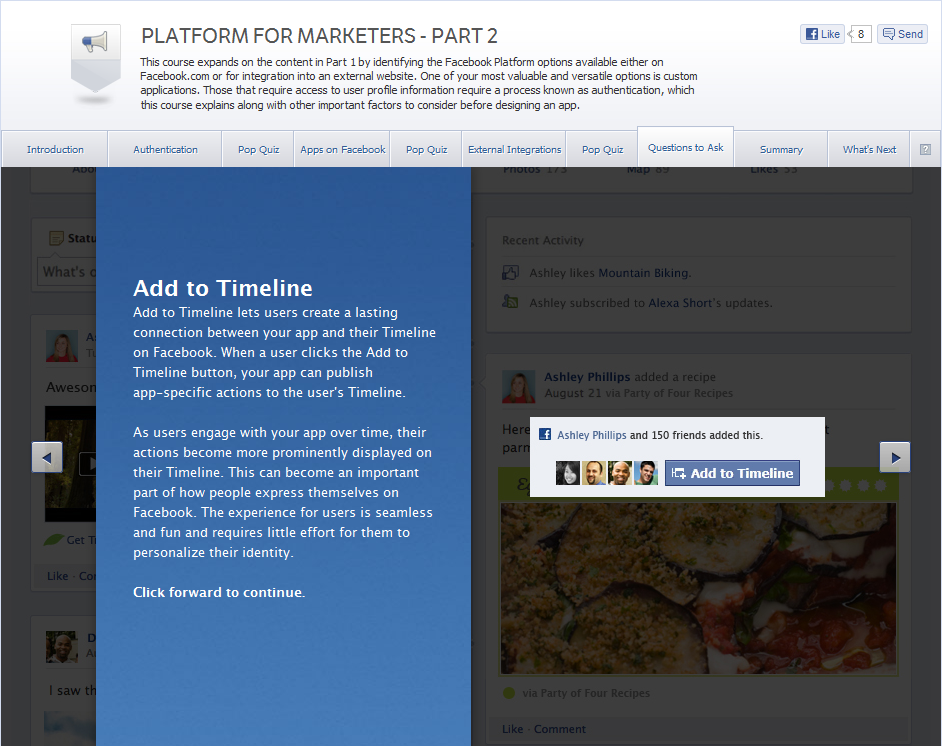Click the Add to Timeline heading

tap(223, 288)
